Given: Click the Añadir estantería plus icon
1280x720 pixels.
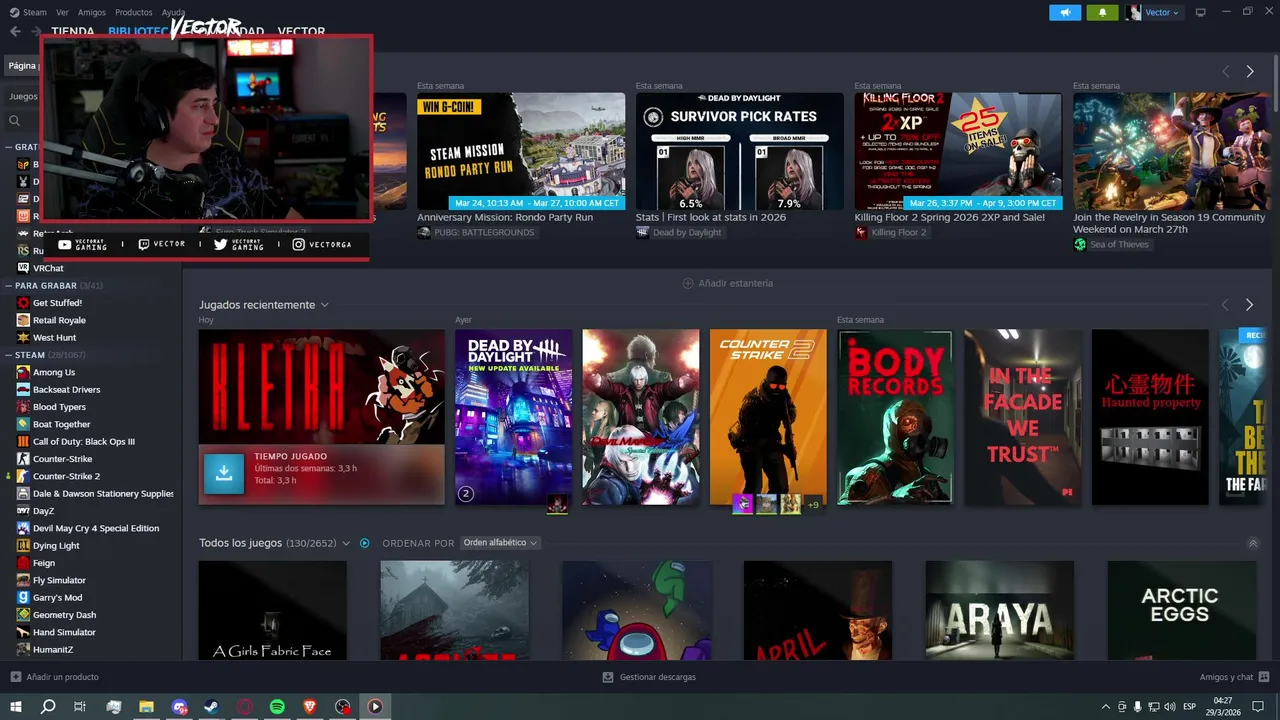Looking at the screenshot, I should coord(688,283).
